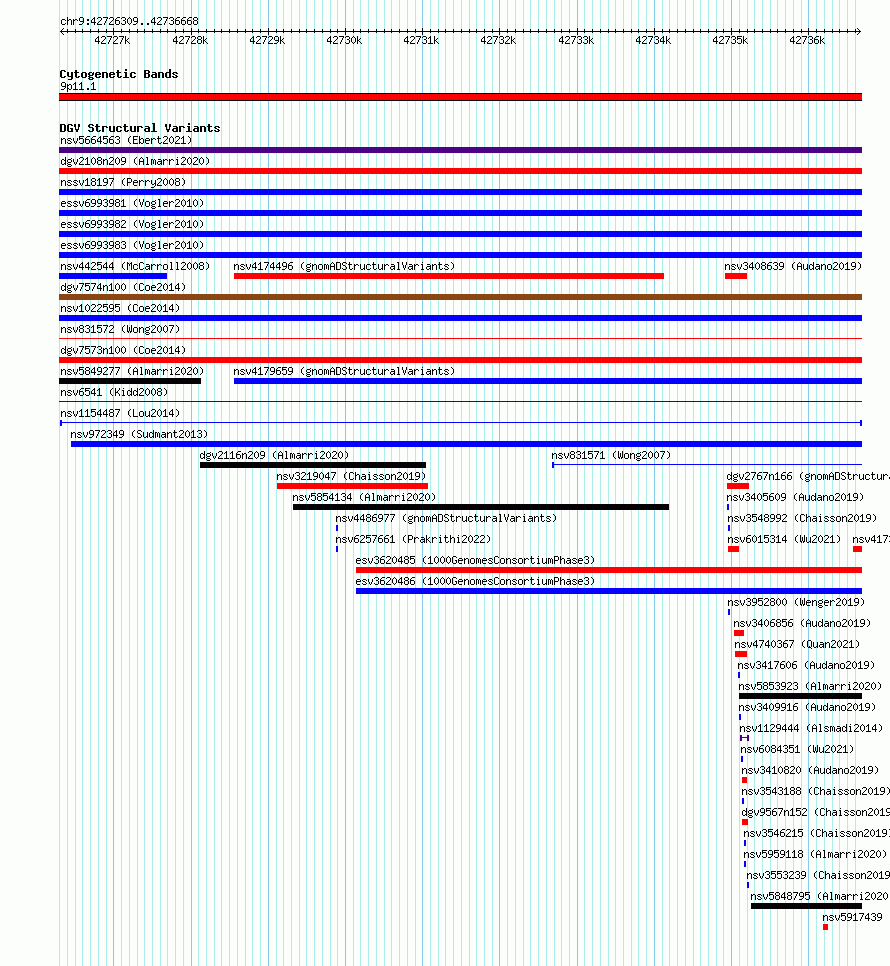Open the nsv442544 (McCarroll2008) label
Viewport: 890px width, 966px height.
pyautogui.click(x=135, y=266)
